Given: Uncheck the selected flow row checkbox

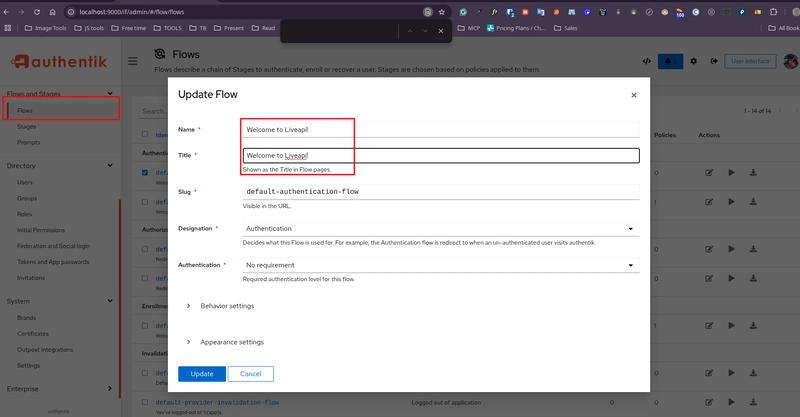Looking at the screenshot, I should pos(145,173).
